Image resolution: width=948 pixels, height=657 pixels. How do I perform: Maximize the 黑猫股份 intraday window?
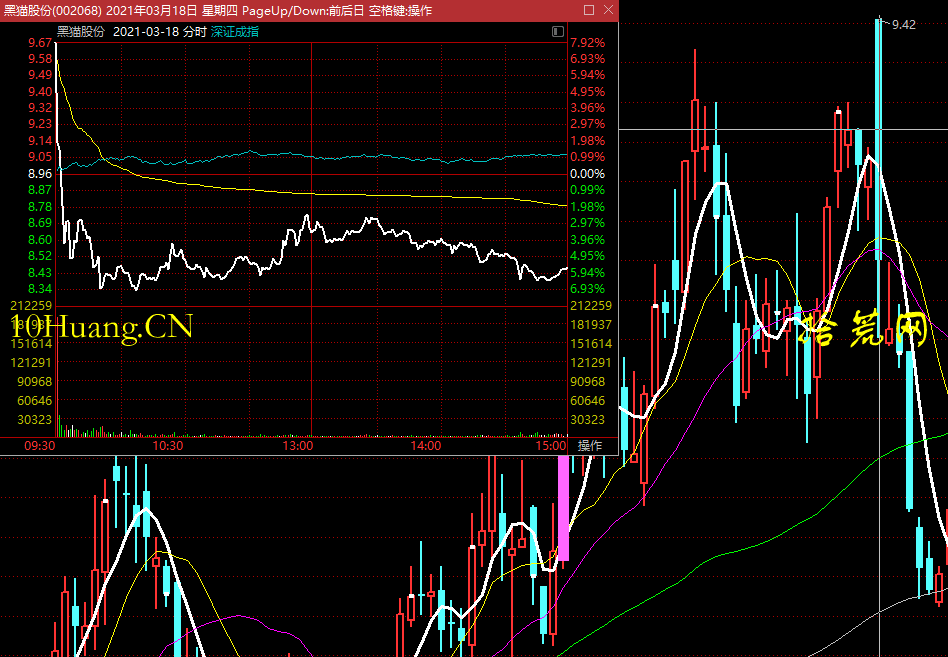[x=589, y=10]
